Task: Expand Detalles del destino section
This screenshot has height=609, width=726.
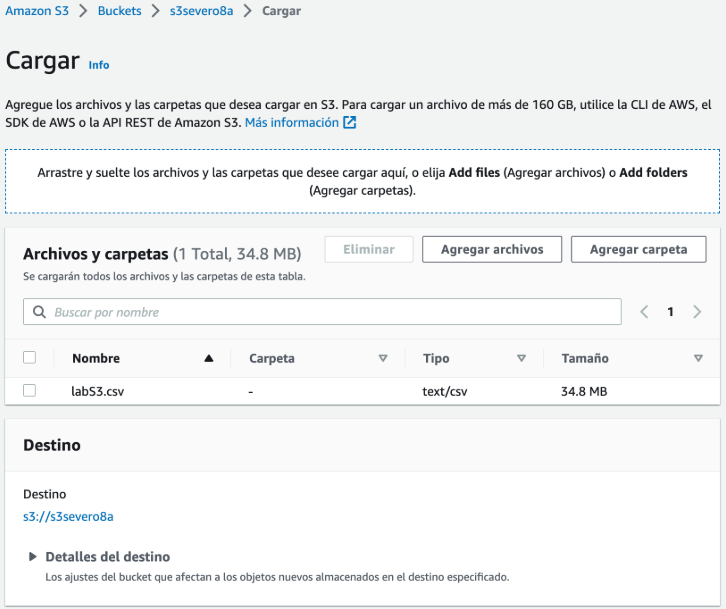Action: tap(33, 557)
